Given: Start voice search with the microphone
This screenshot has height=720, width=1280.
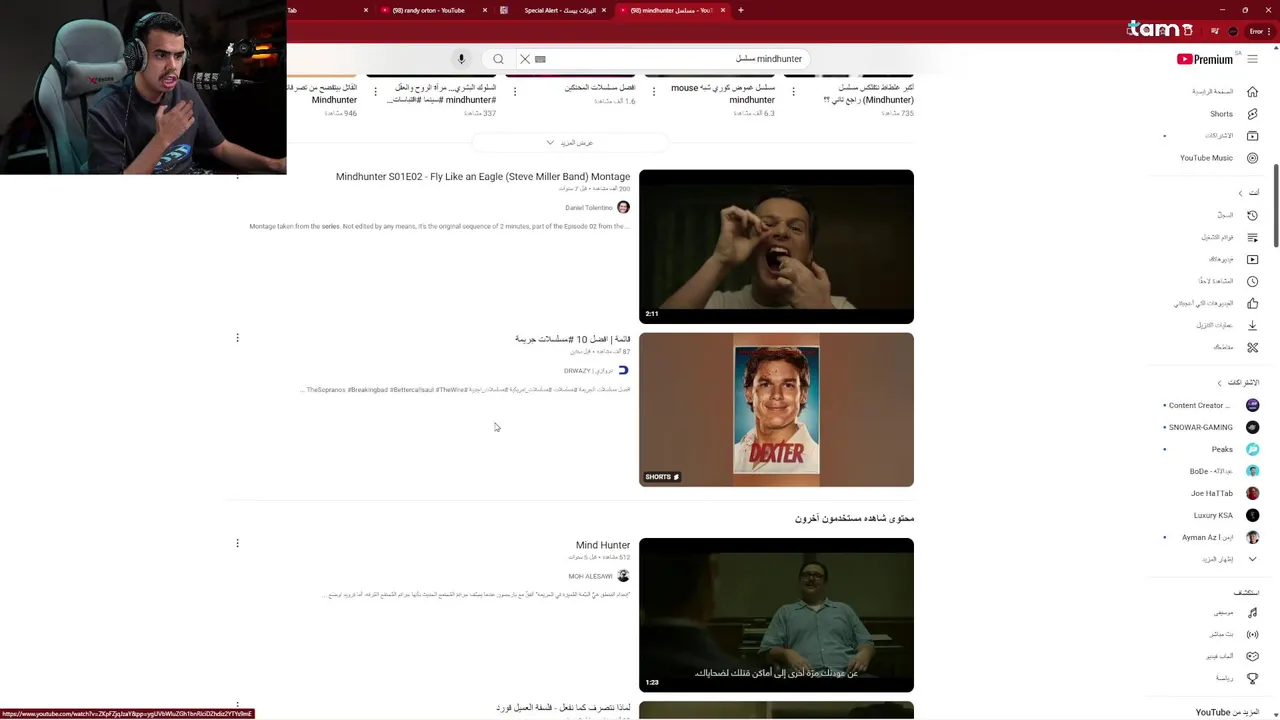Looking at the screenshot, I should (461, 59).
